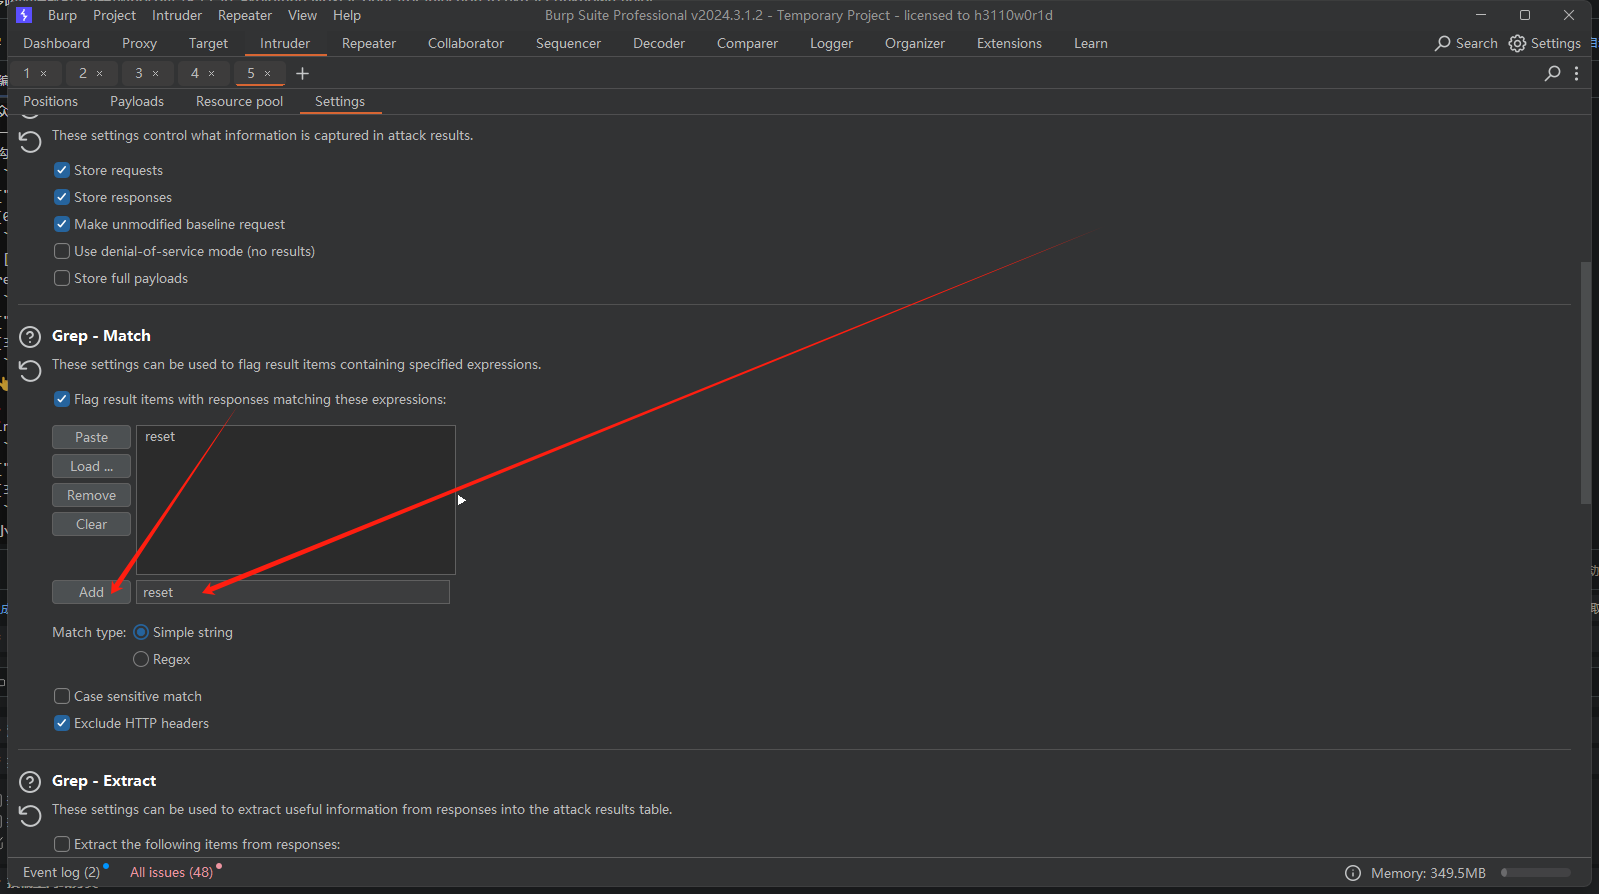Switch to the Learn tab

pos(1091,43)
